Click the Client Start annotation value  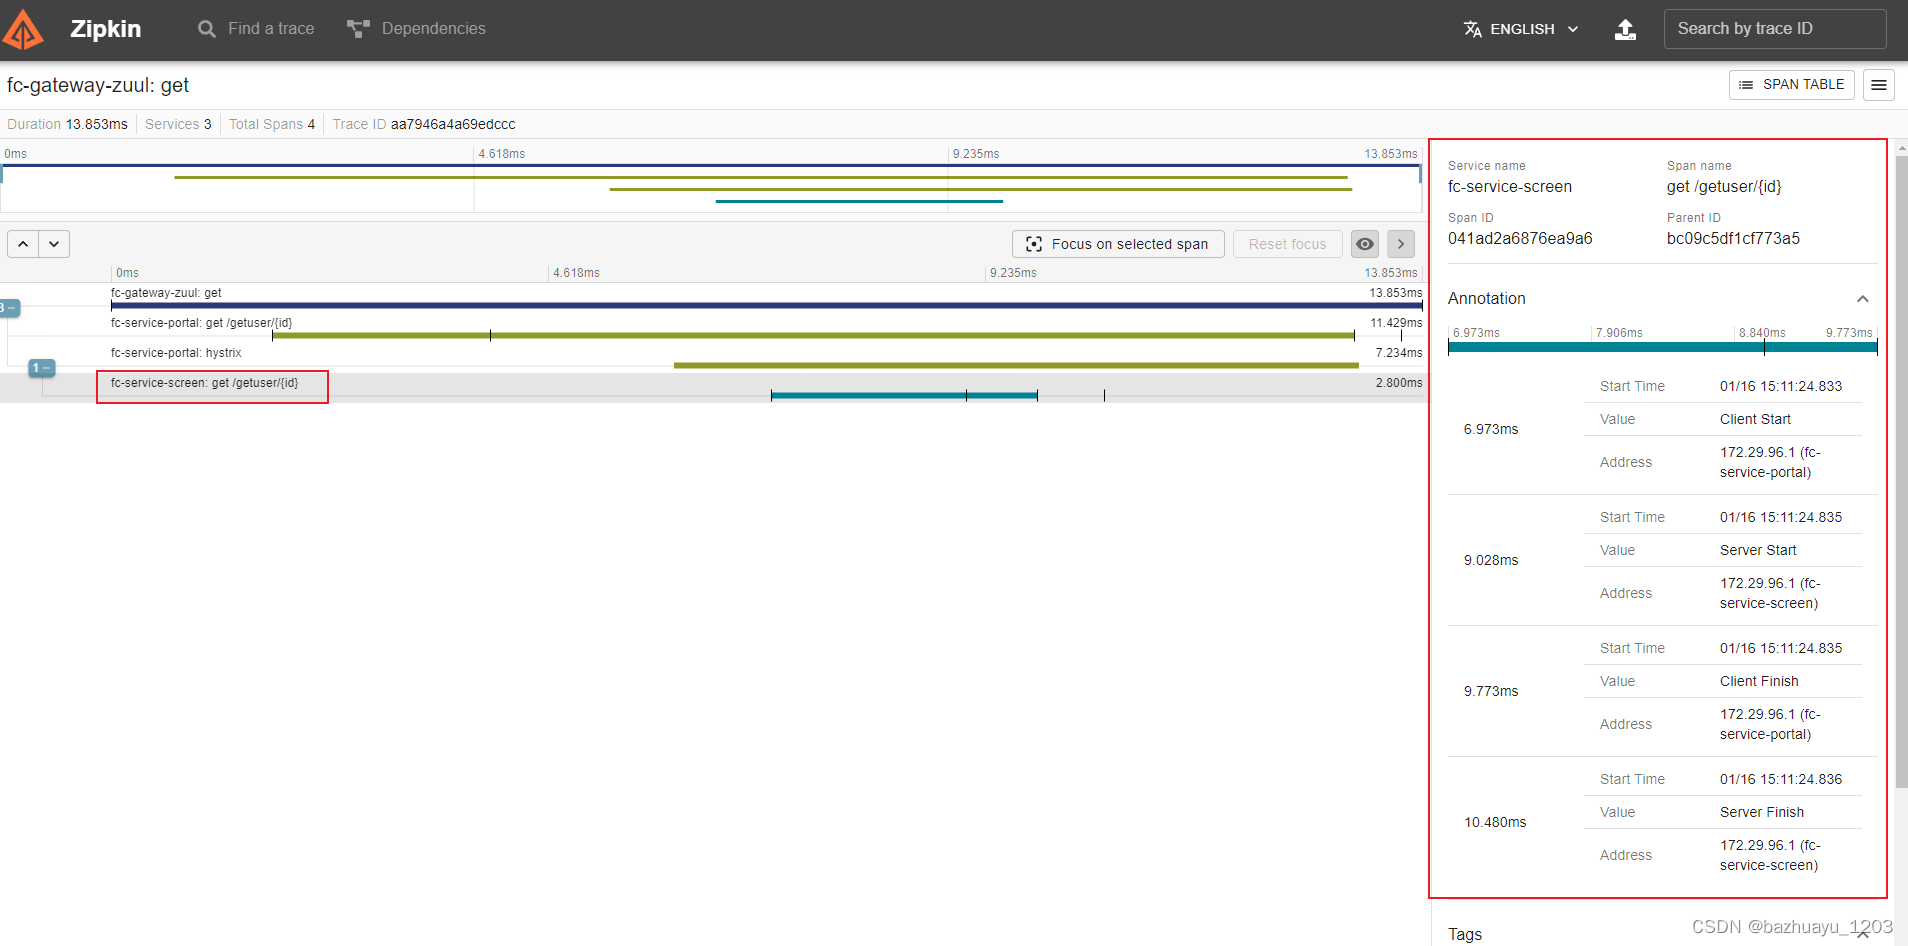point(1755,419)
